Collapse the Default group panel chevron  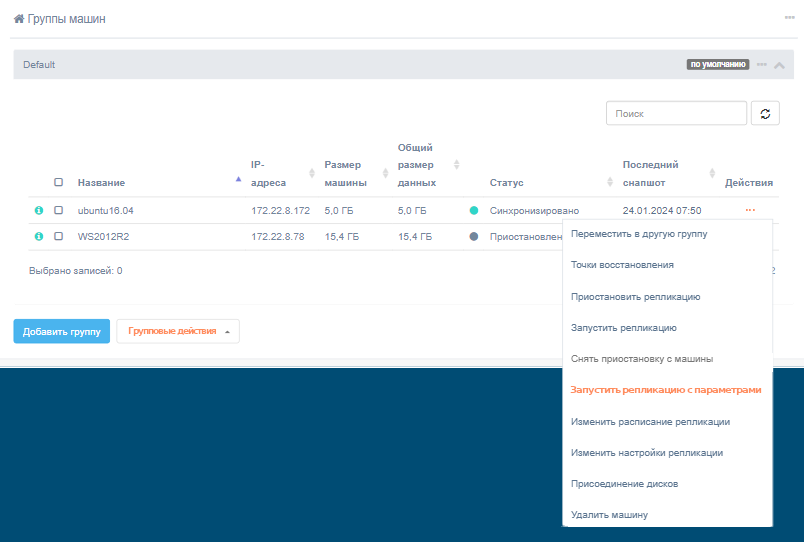[x=780, y=65]
